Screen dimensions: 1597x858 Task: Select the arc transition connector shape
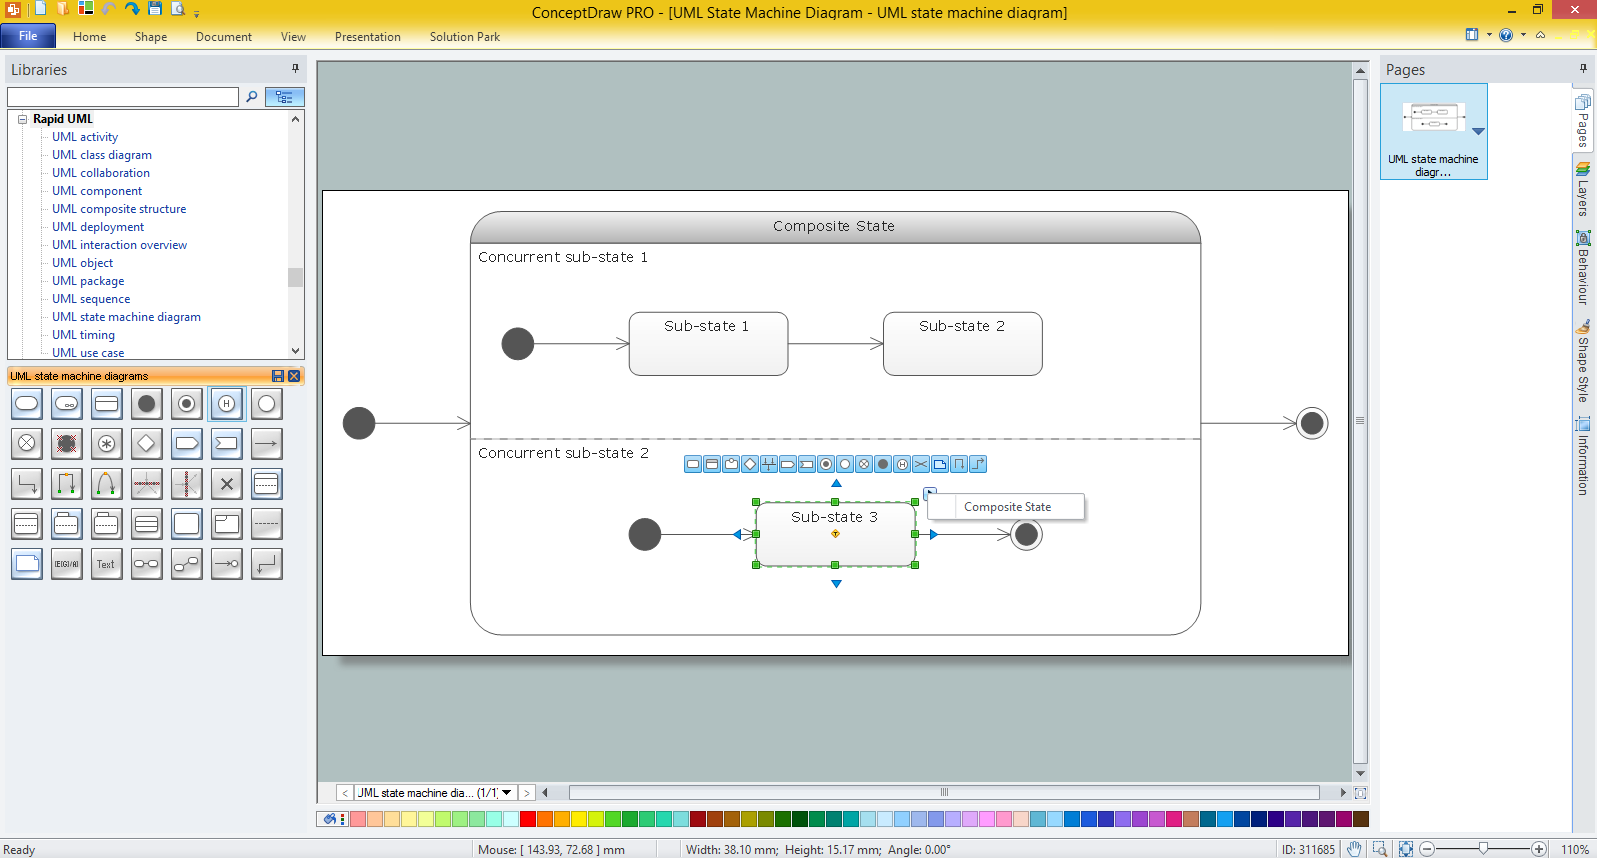tap(107, 484)
